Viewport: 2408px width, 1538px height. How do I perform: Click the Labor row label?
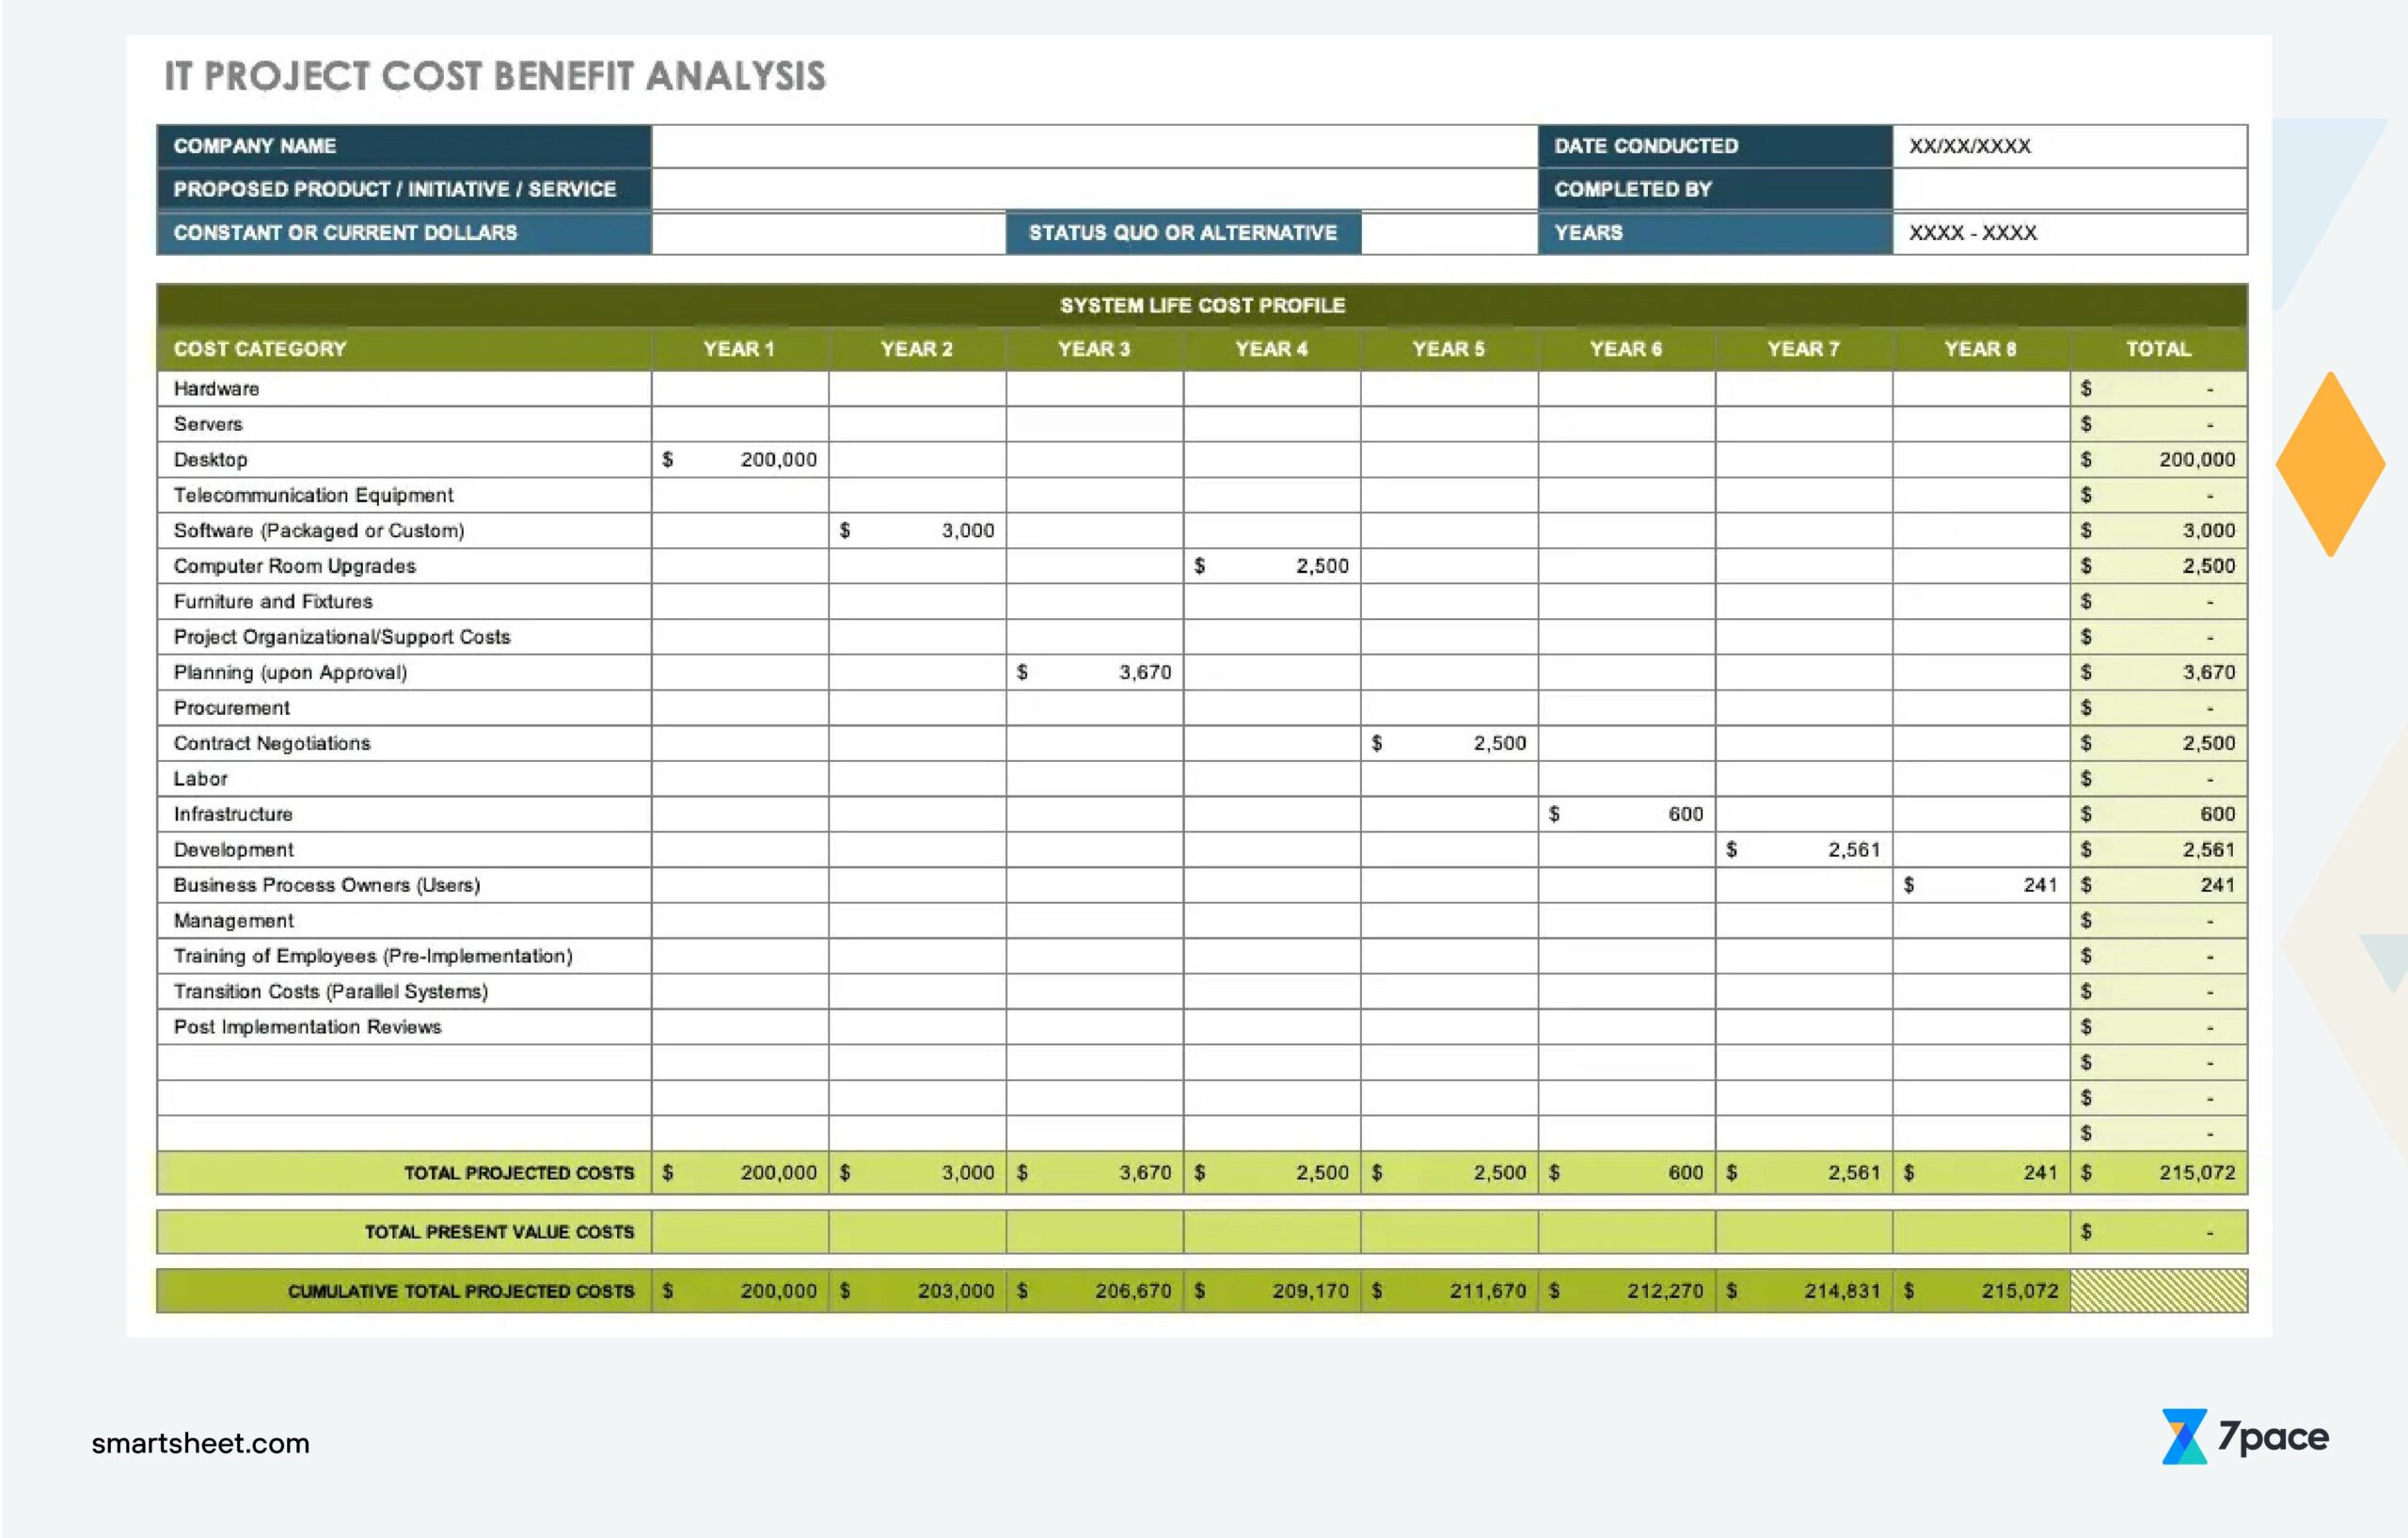coord(200,779)
